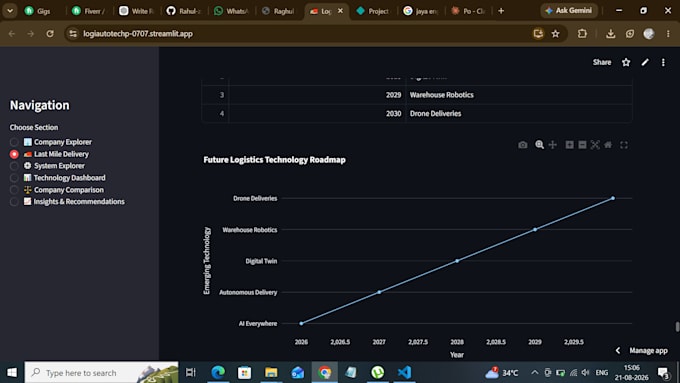The image size is (680, 383).
Task: Click the Drone Deliveries table cell
Action: coord(519,114)
